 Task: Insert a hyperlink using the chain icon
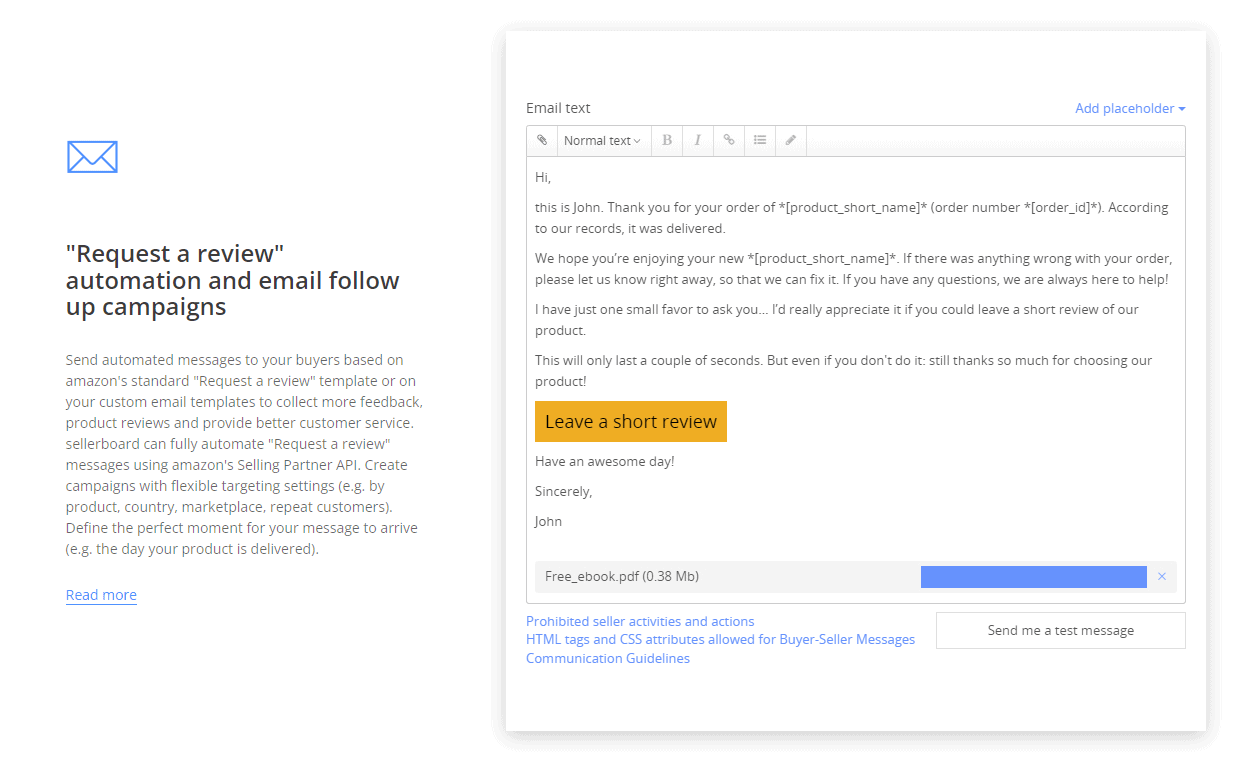729,141
